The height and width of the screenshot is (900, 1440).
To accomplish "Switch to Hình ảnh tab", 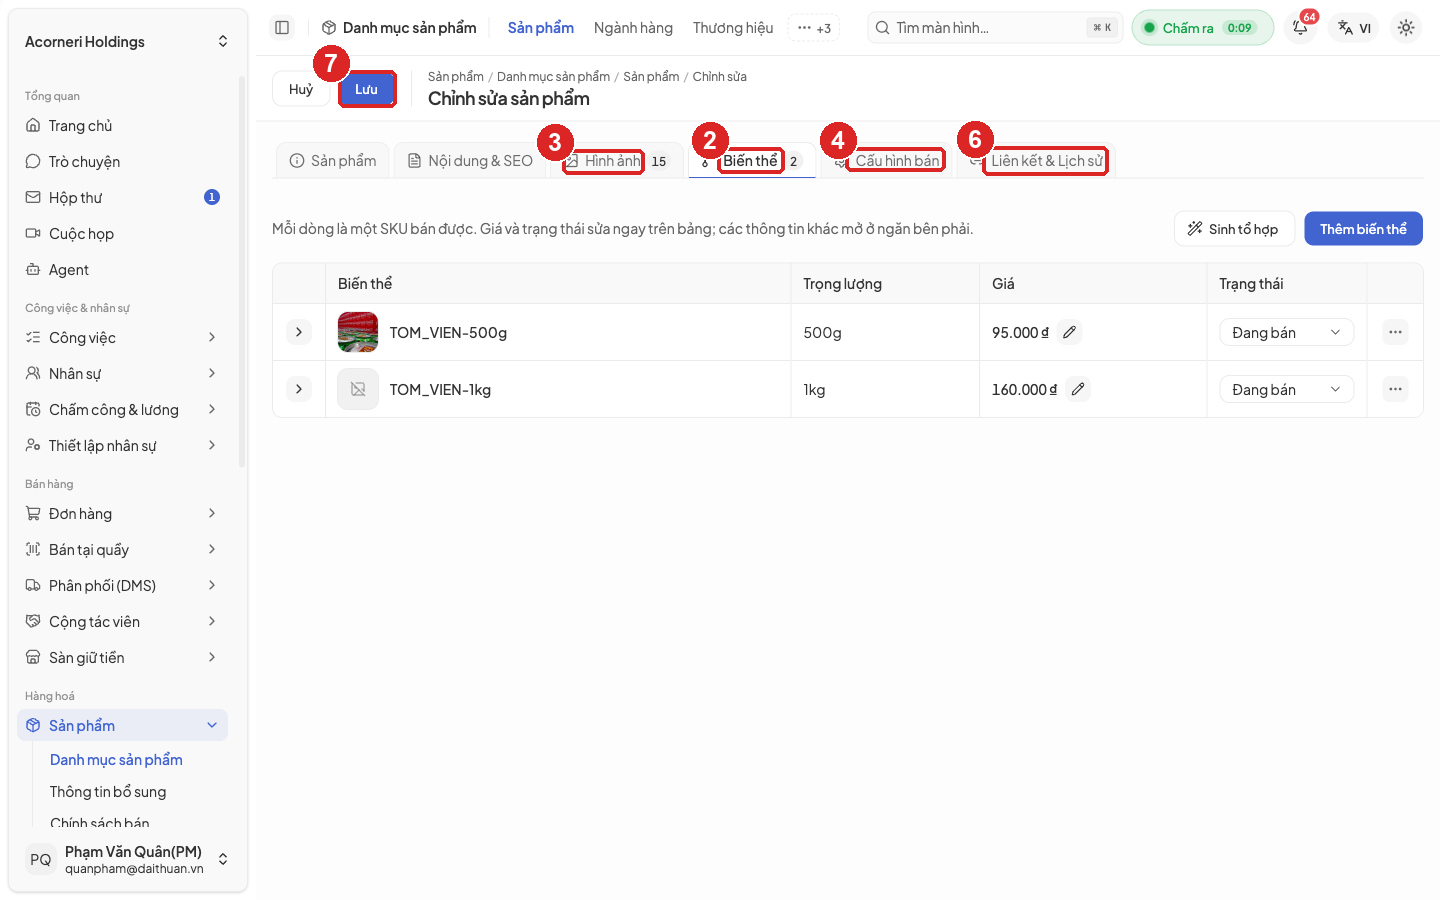I will tap(616, 161).
